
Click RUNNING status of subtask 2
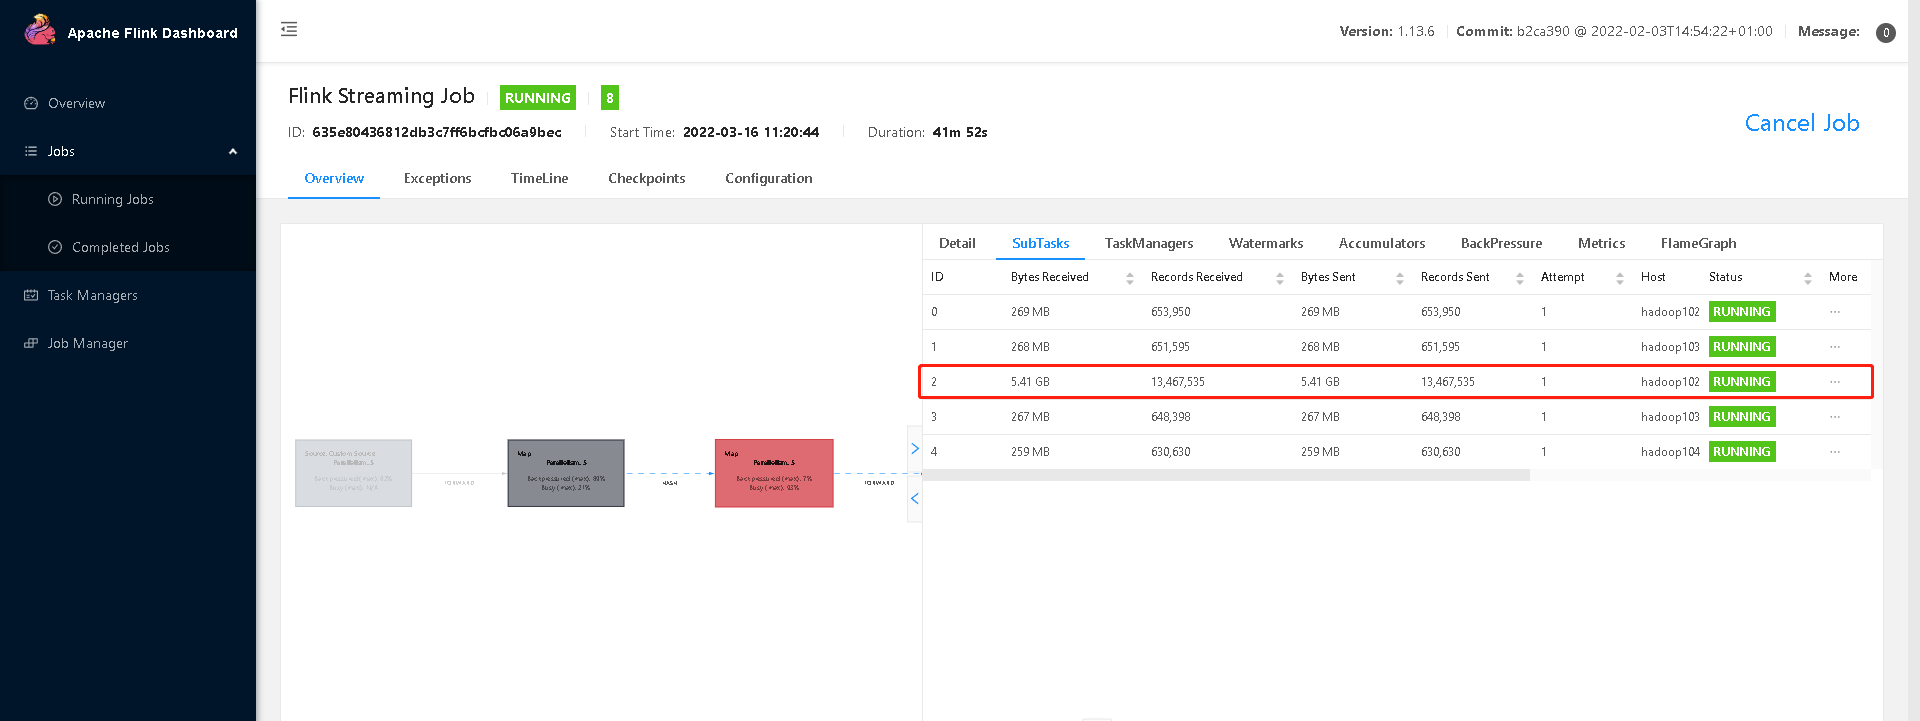(x=1742, y=382)
